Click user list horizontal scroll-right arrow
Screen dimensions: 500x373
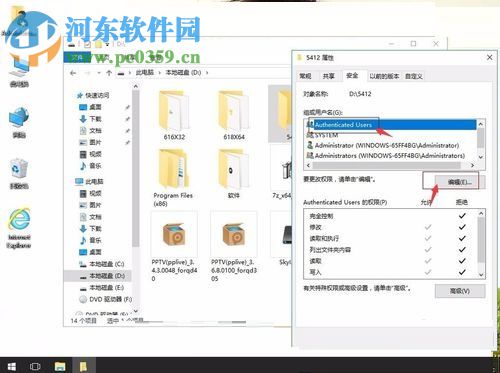[472, 165]
